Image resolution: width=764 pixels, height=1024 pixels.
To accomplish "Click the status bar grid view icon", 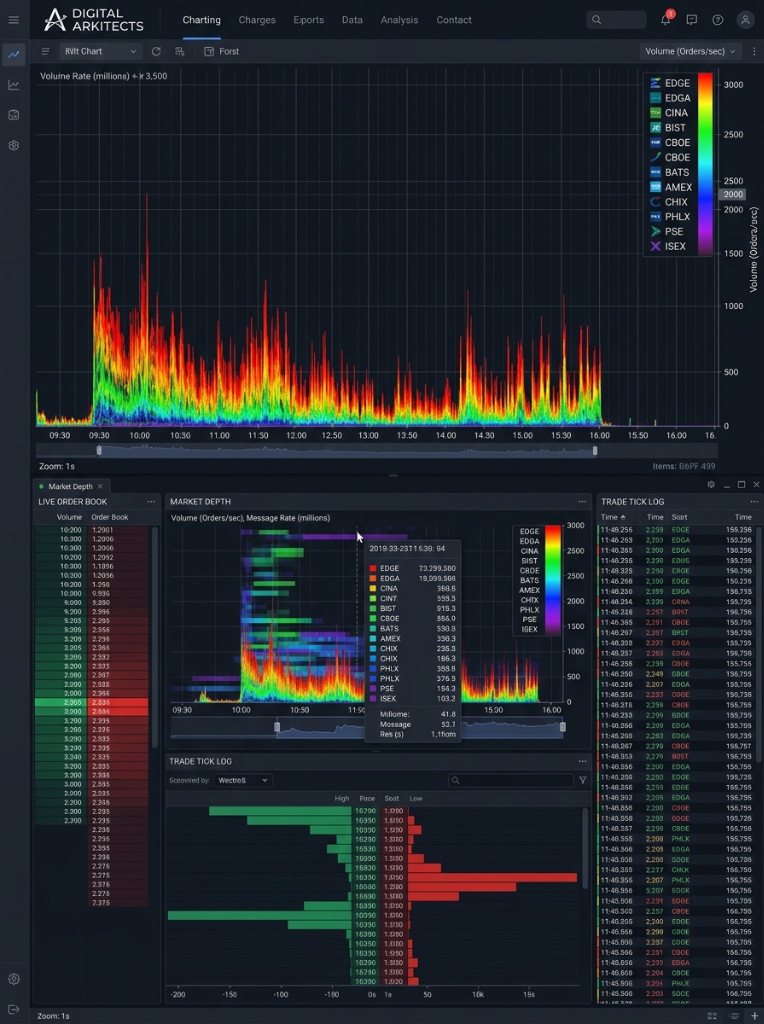I will tap(712, 1016).
